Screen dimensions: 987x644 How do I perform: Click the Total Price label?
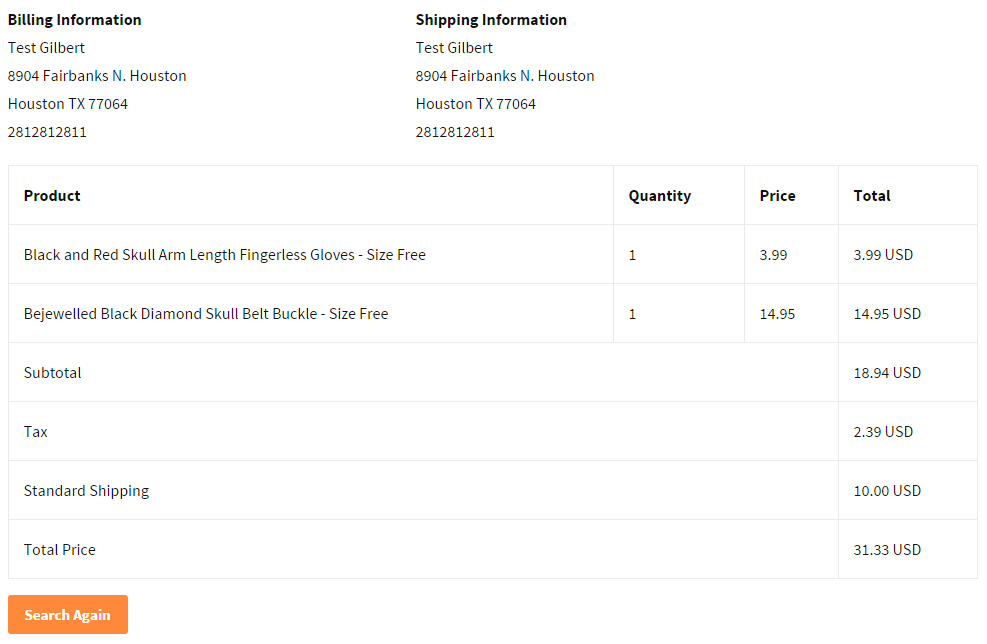[x=60, y=550]
